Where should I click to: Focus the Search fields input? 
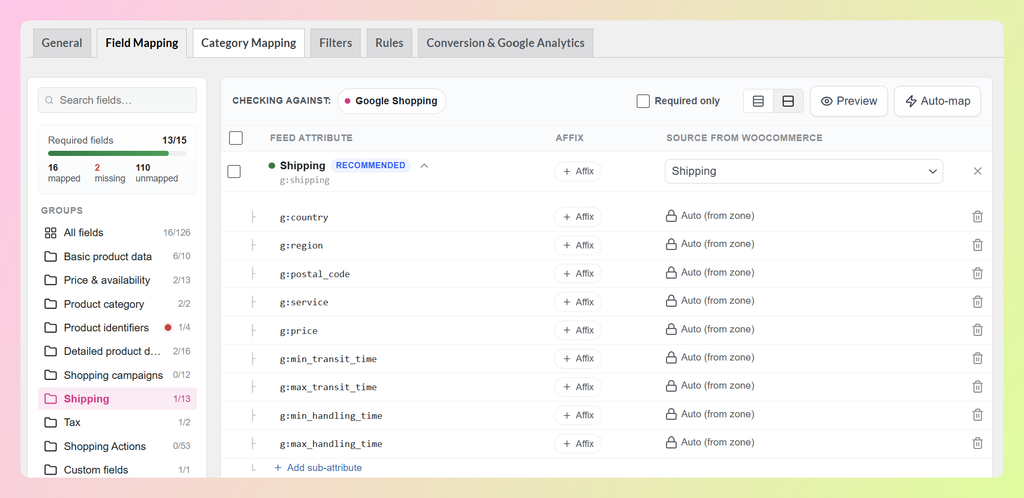[x=117, y=101]
